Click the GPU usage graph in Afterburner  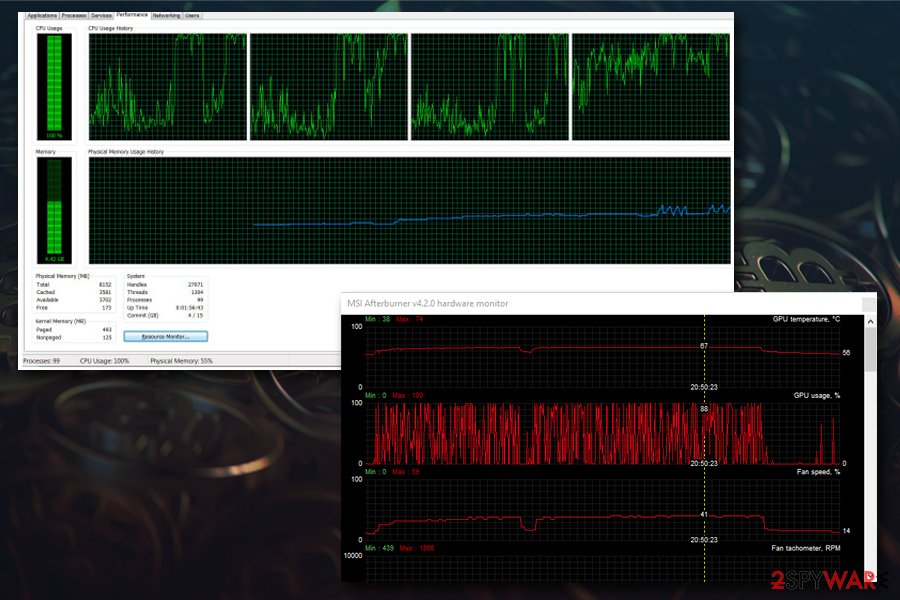(603, 433)
